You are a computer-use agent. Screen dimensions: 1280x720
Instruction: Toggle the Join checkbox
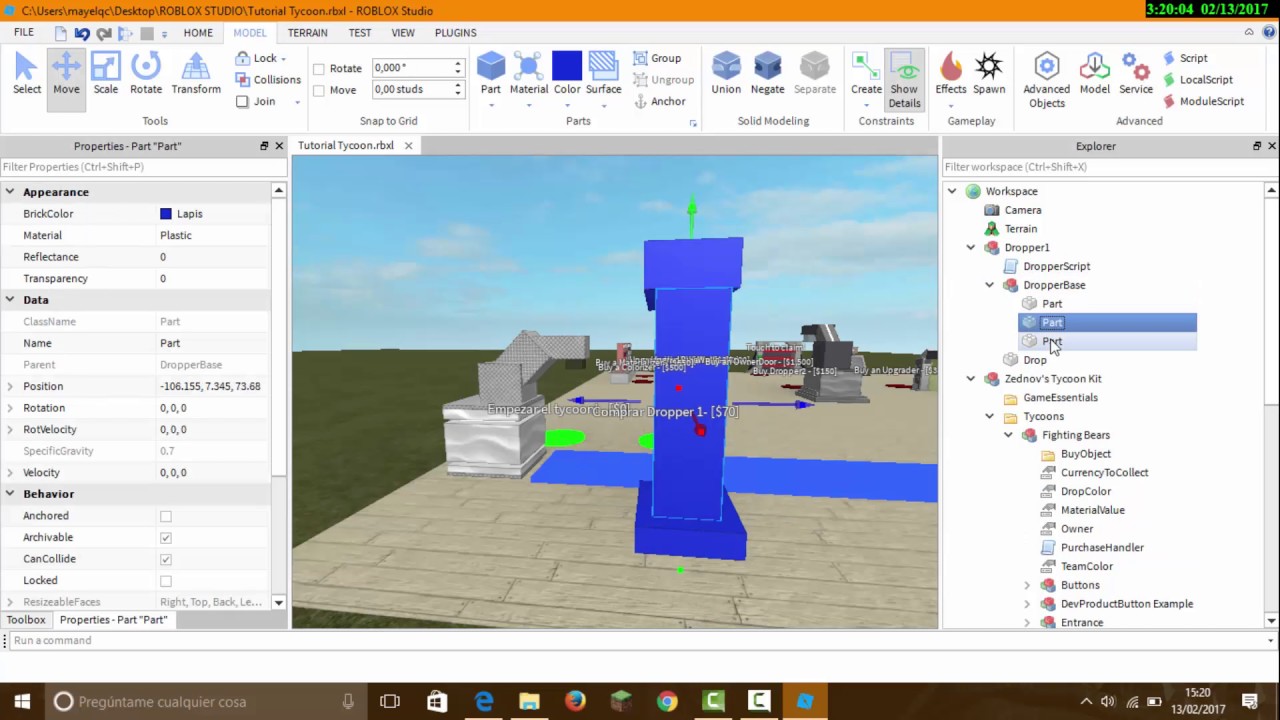point(242,101)
